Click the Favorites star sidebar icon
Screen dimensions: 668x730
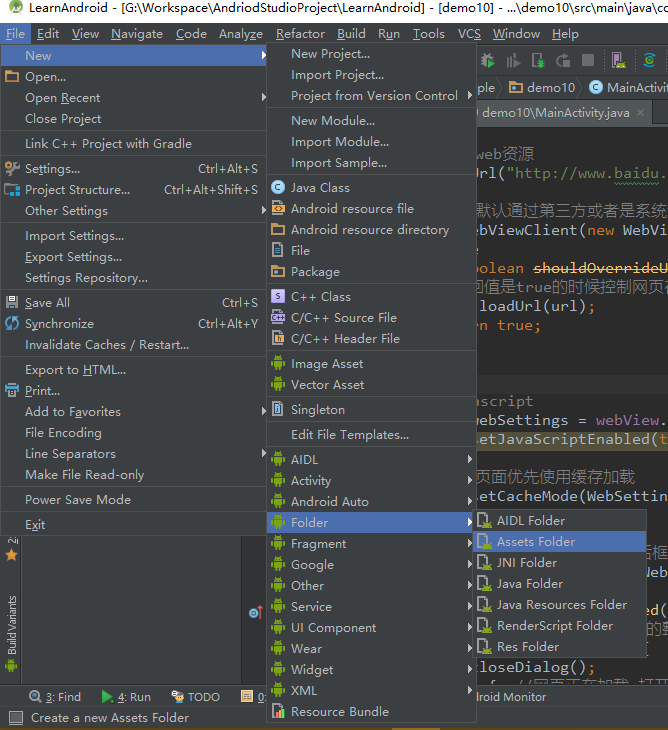click(x=12, y=555)
